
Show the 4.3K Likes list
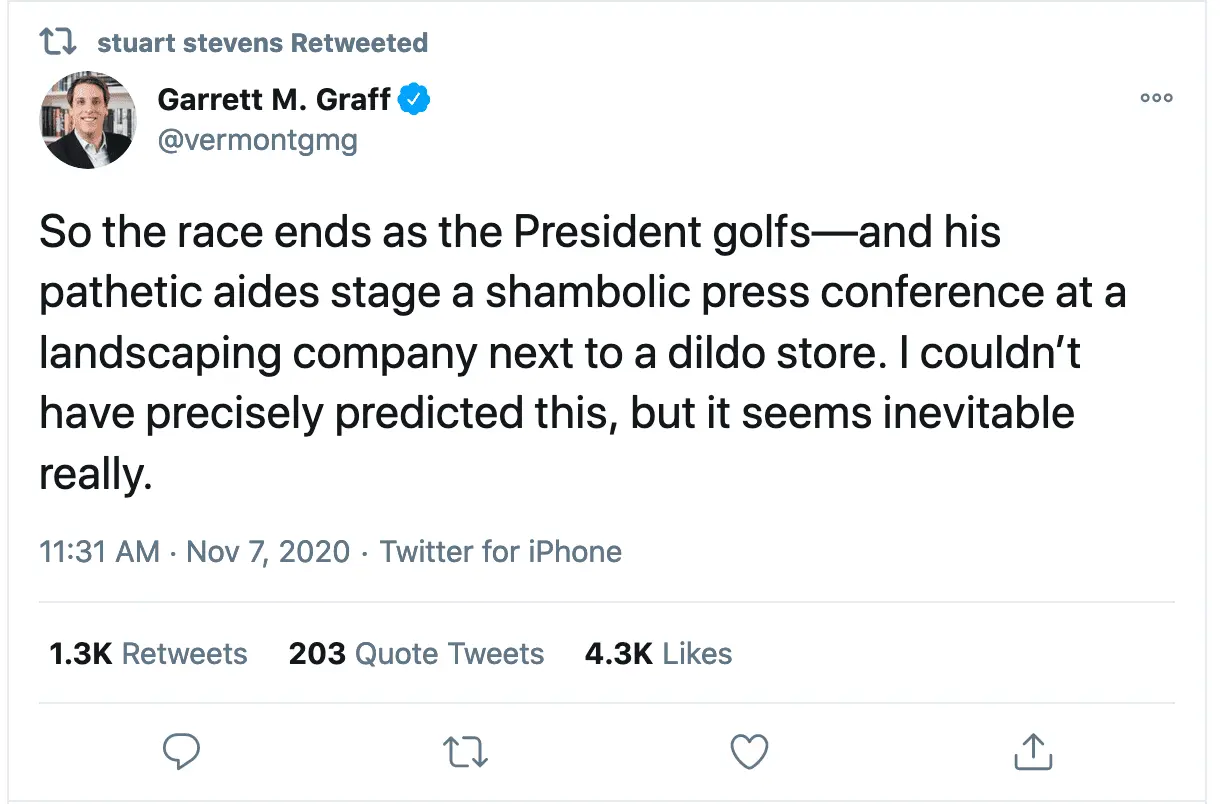(x=658, y=654)
